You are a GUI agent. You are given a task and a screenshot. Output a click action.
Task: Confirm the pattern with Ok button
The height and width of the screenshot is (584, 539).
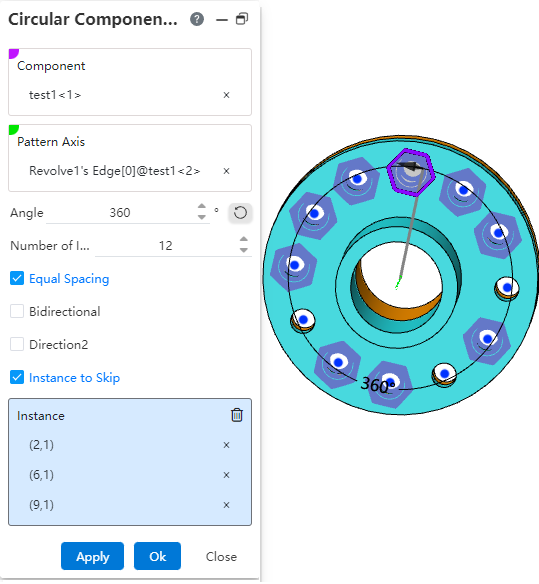(x=158, y=556)
